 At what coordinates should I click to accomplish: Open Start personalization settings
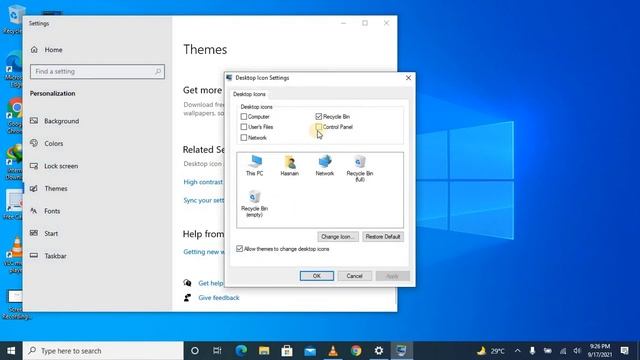51,233
